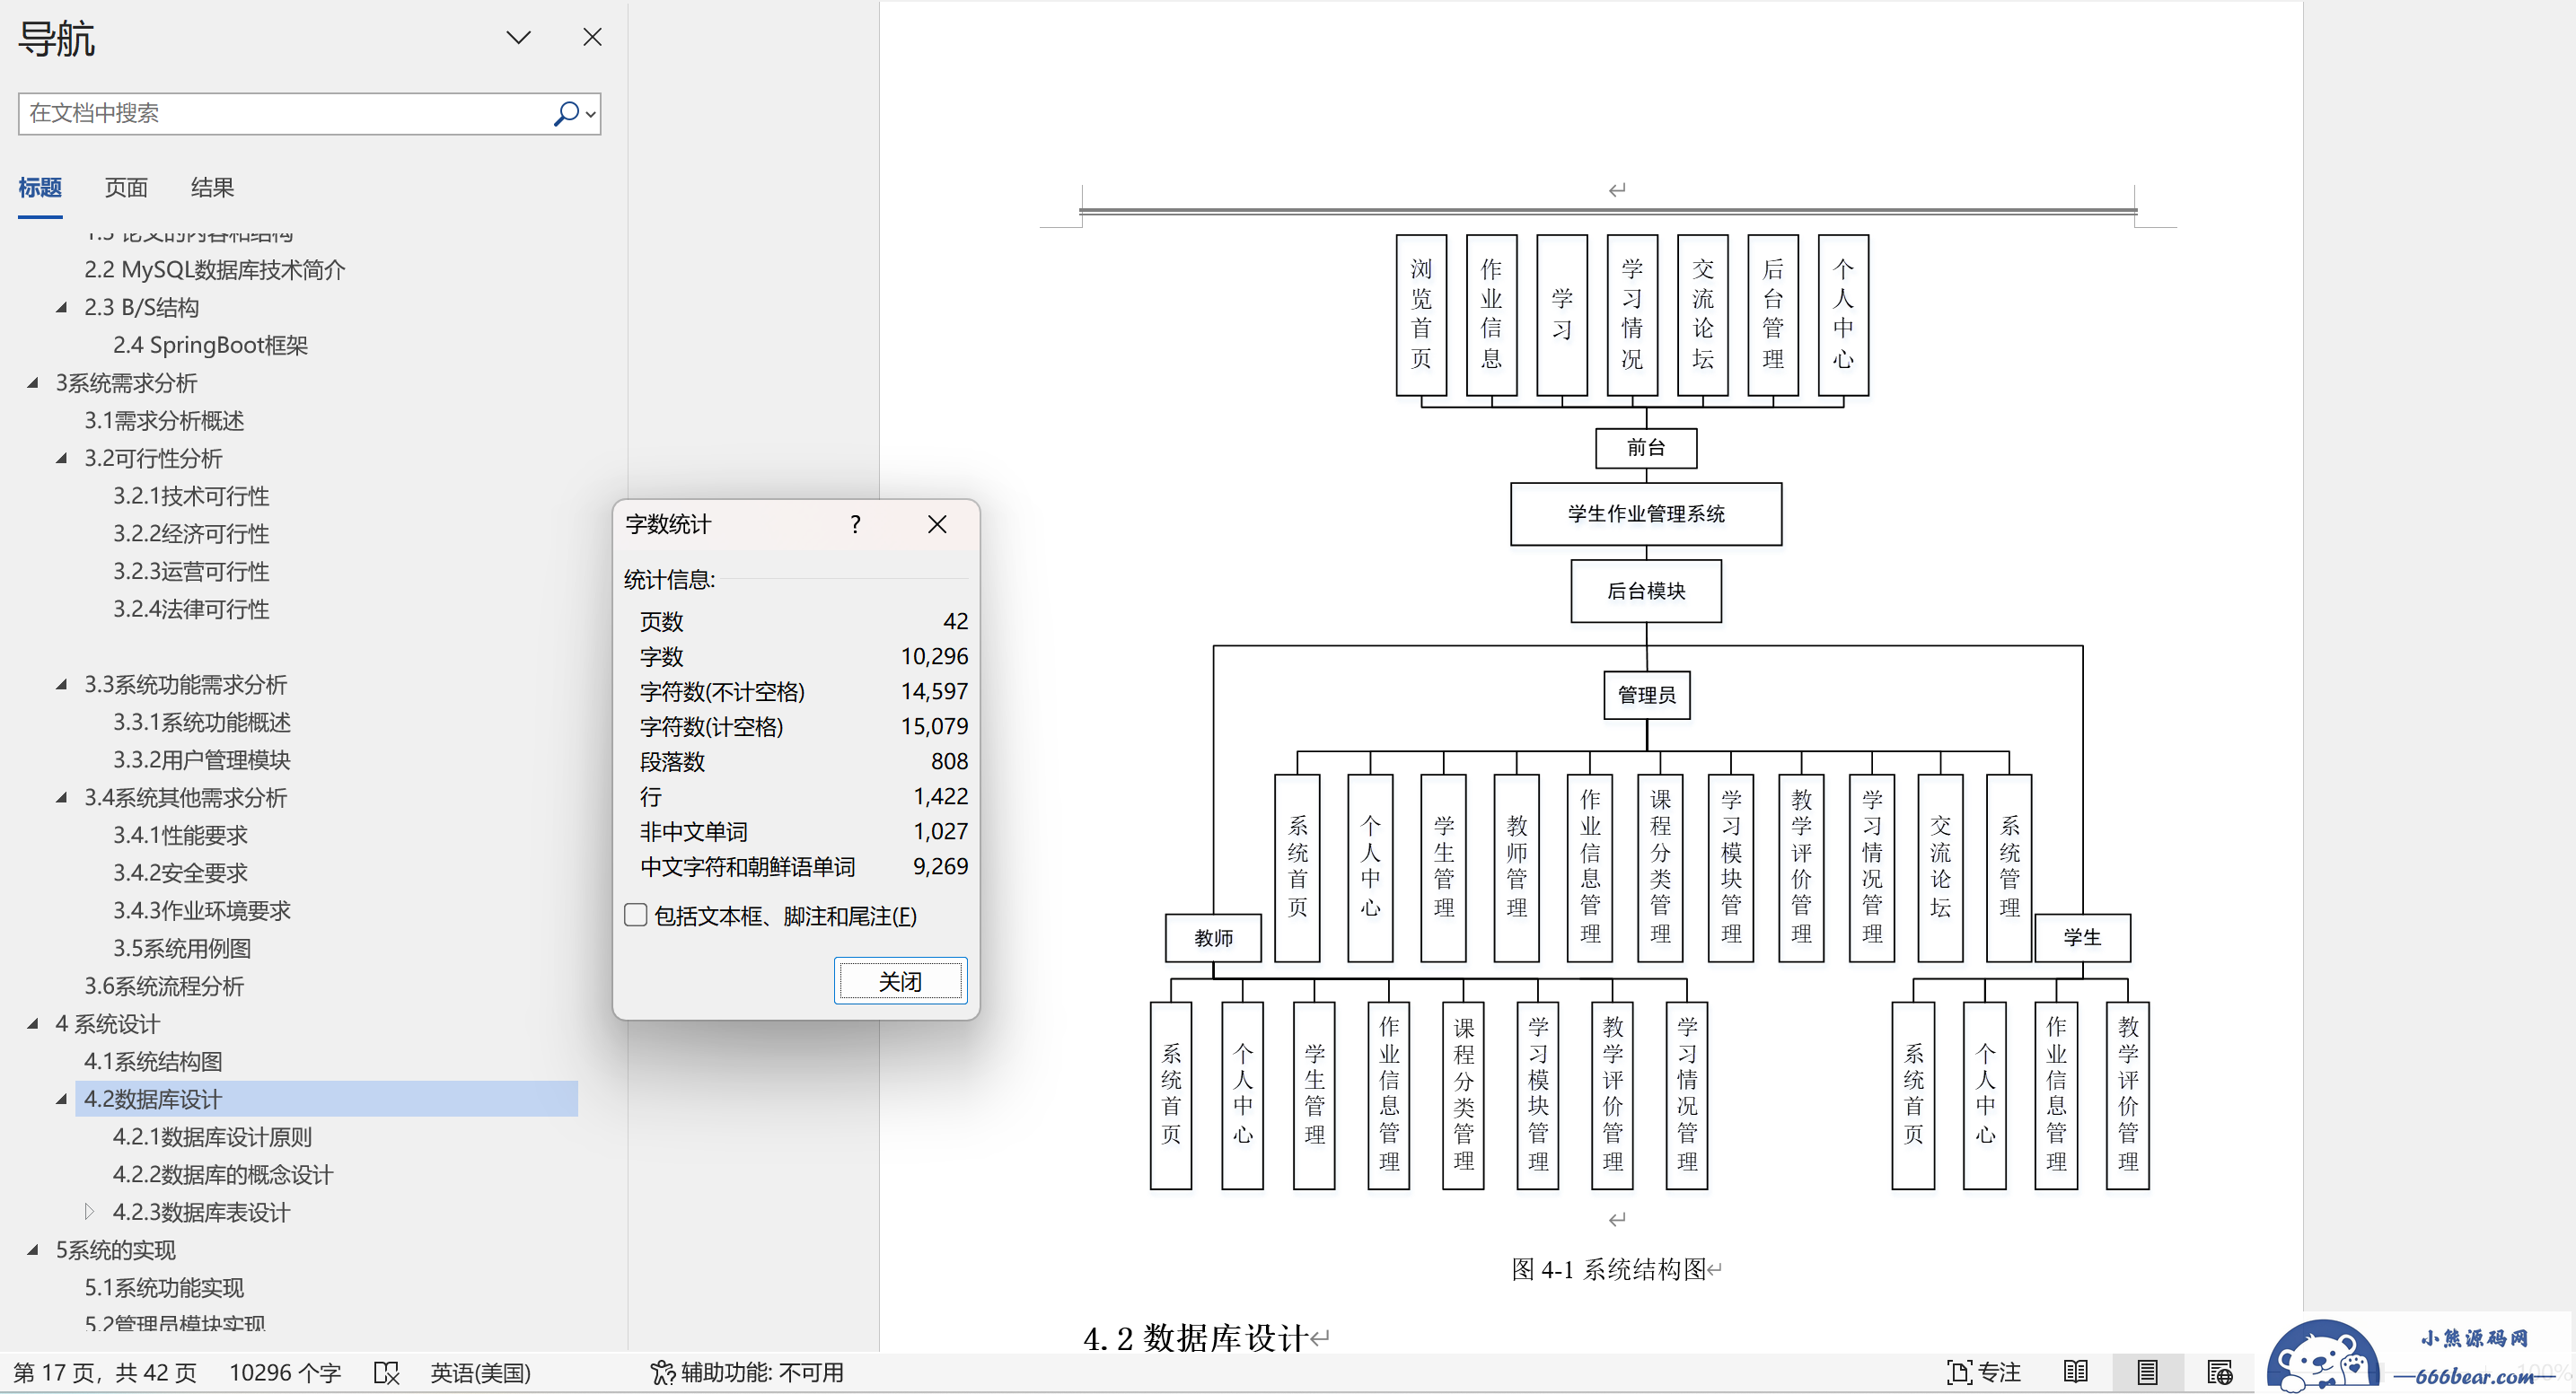This screenshot has width=2576, height=1394.
Task: Collapse 5系统的实现 heading
Action: point(33,1250)
